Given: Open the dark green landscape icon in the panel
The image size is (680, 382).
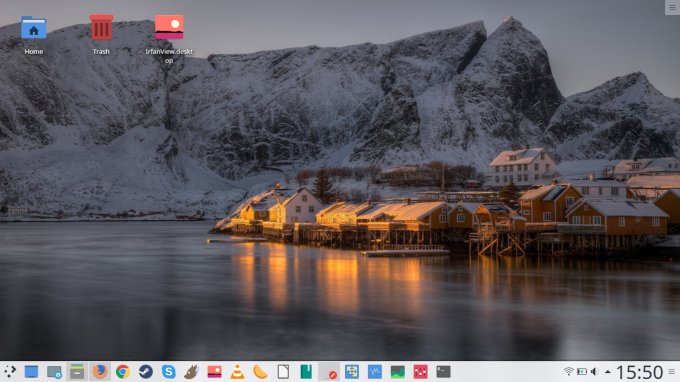Looking at the screenshot, I should [398, 372].
